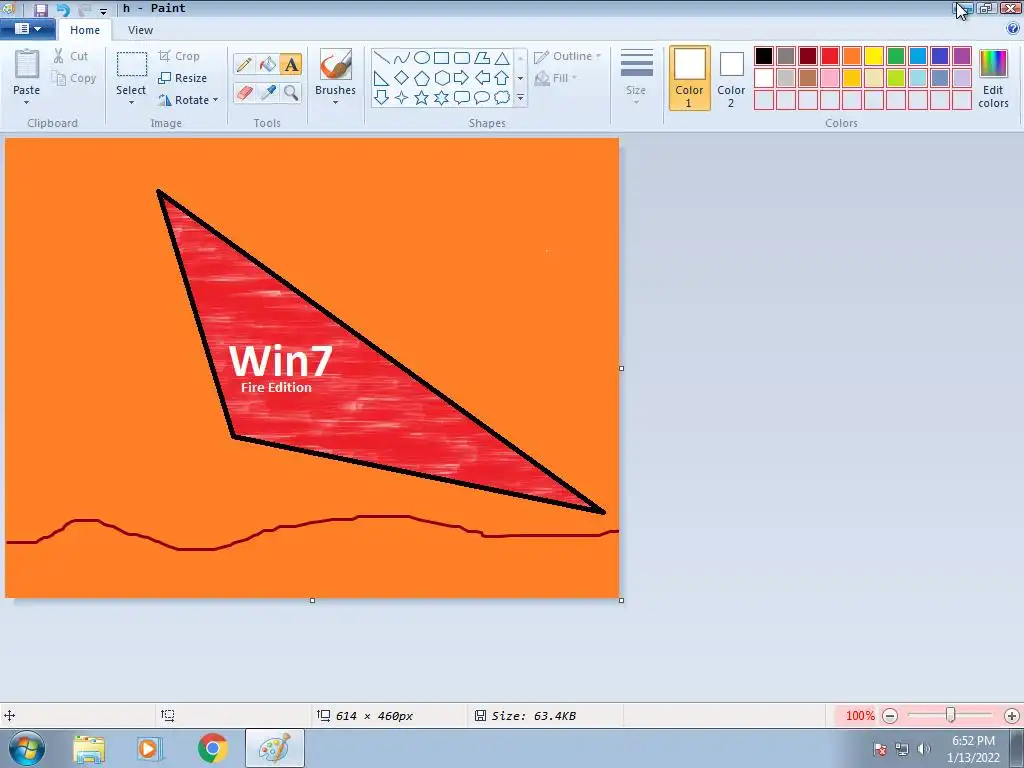Customize Quick Access Toolbar arrow
Viewport: 1024px width, 768px height.
click(x=103, y=11)
